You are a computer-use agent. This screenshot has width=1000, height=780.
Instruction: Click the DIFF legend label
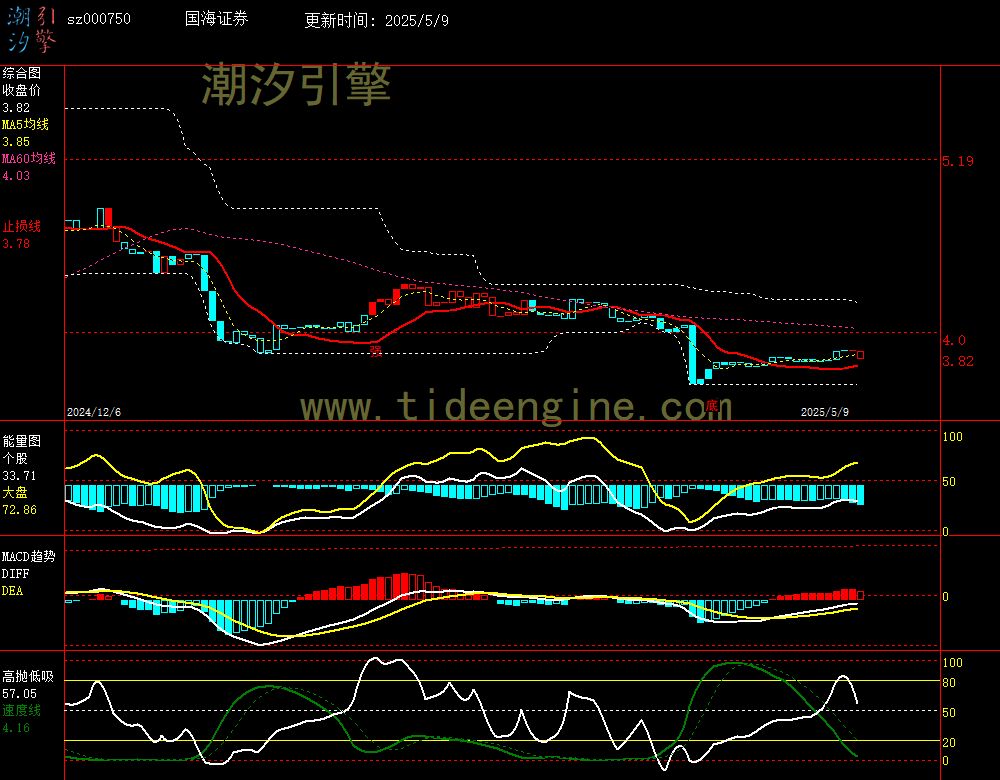(15, 574)
